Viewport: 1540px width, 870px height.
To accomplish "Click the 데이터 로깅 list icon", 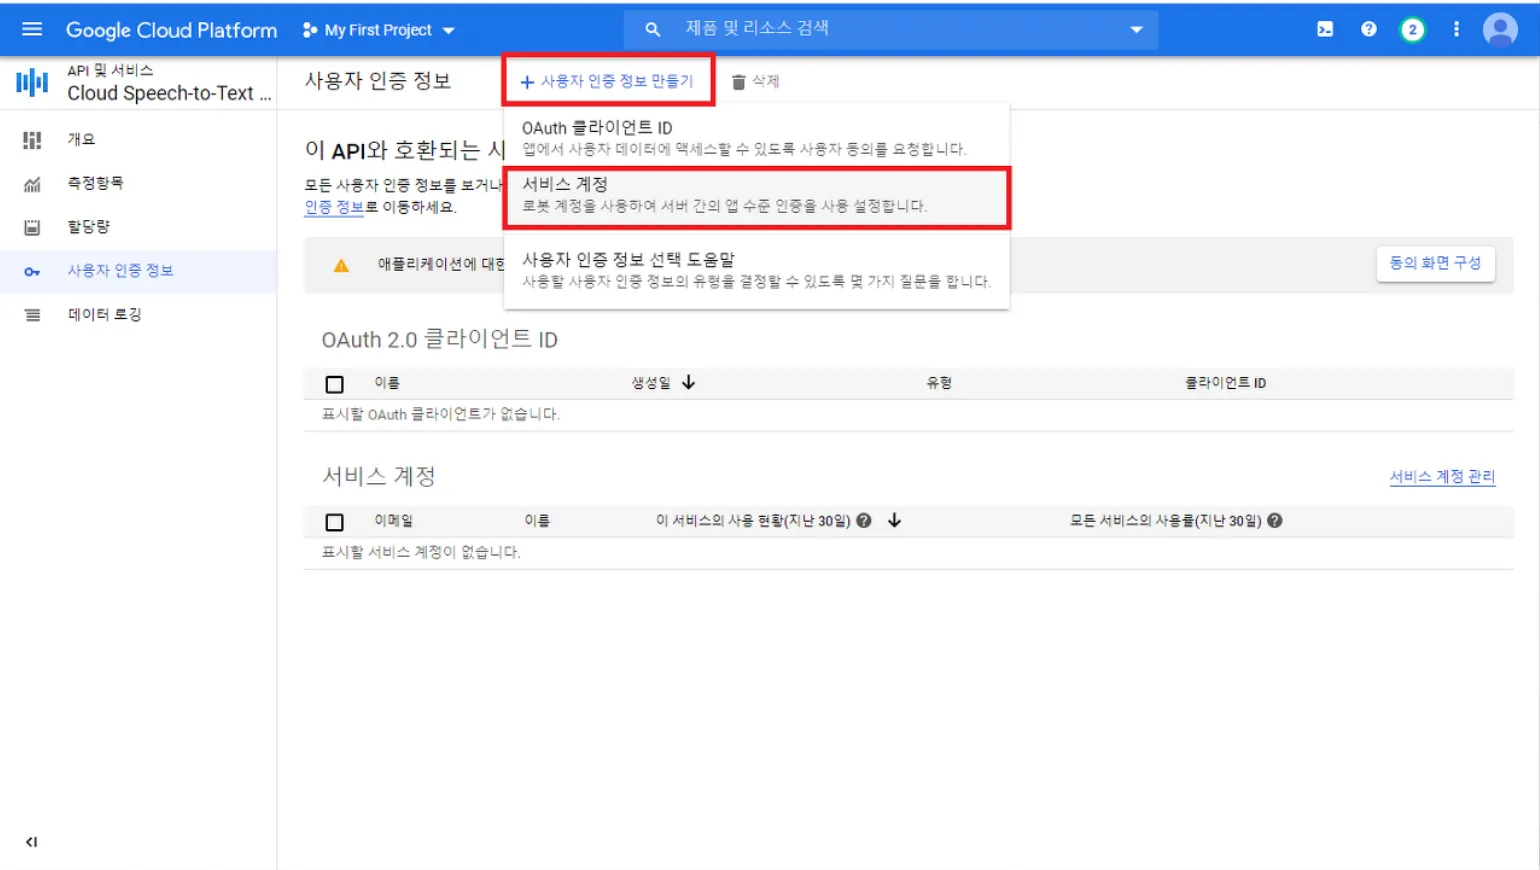I will tap(32, 315).
